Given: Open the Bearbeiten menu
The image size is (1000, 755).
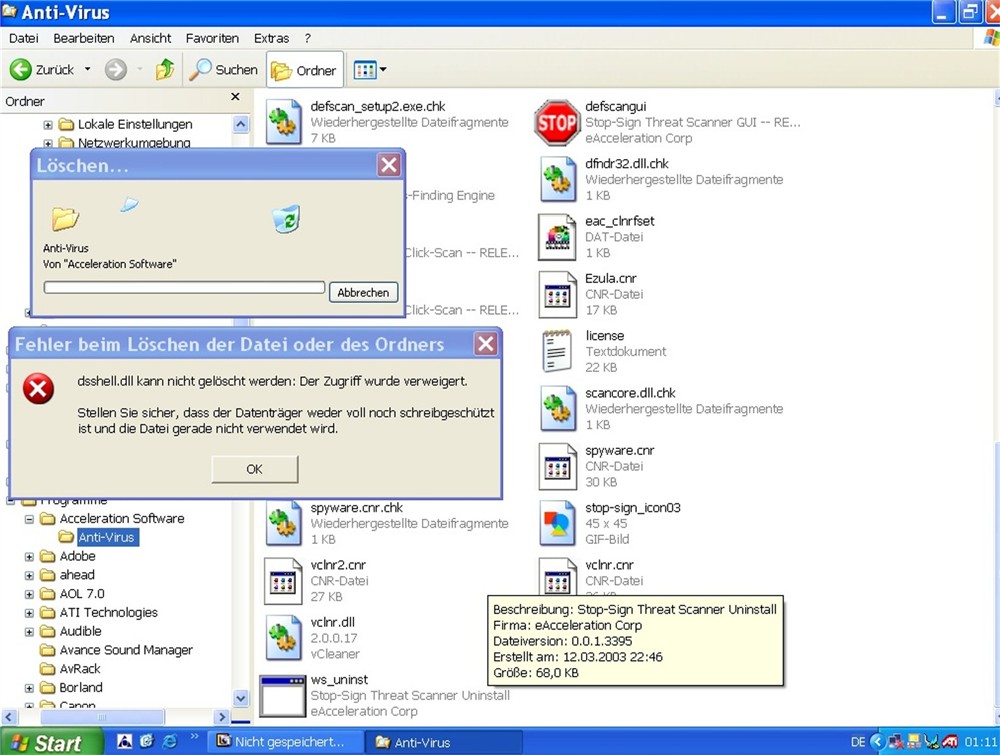Looking at the screenshot, I should [84, 38].
